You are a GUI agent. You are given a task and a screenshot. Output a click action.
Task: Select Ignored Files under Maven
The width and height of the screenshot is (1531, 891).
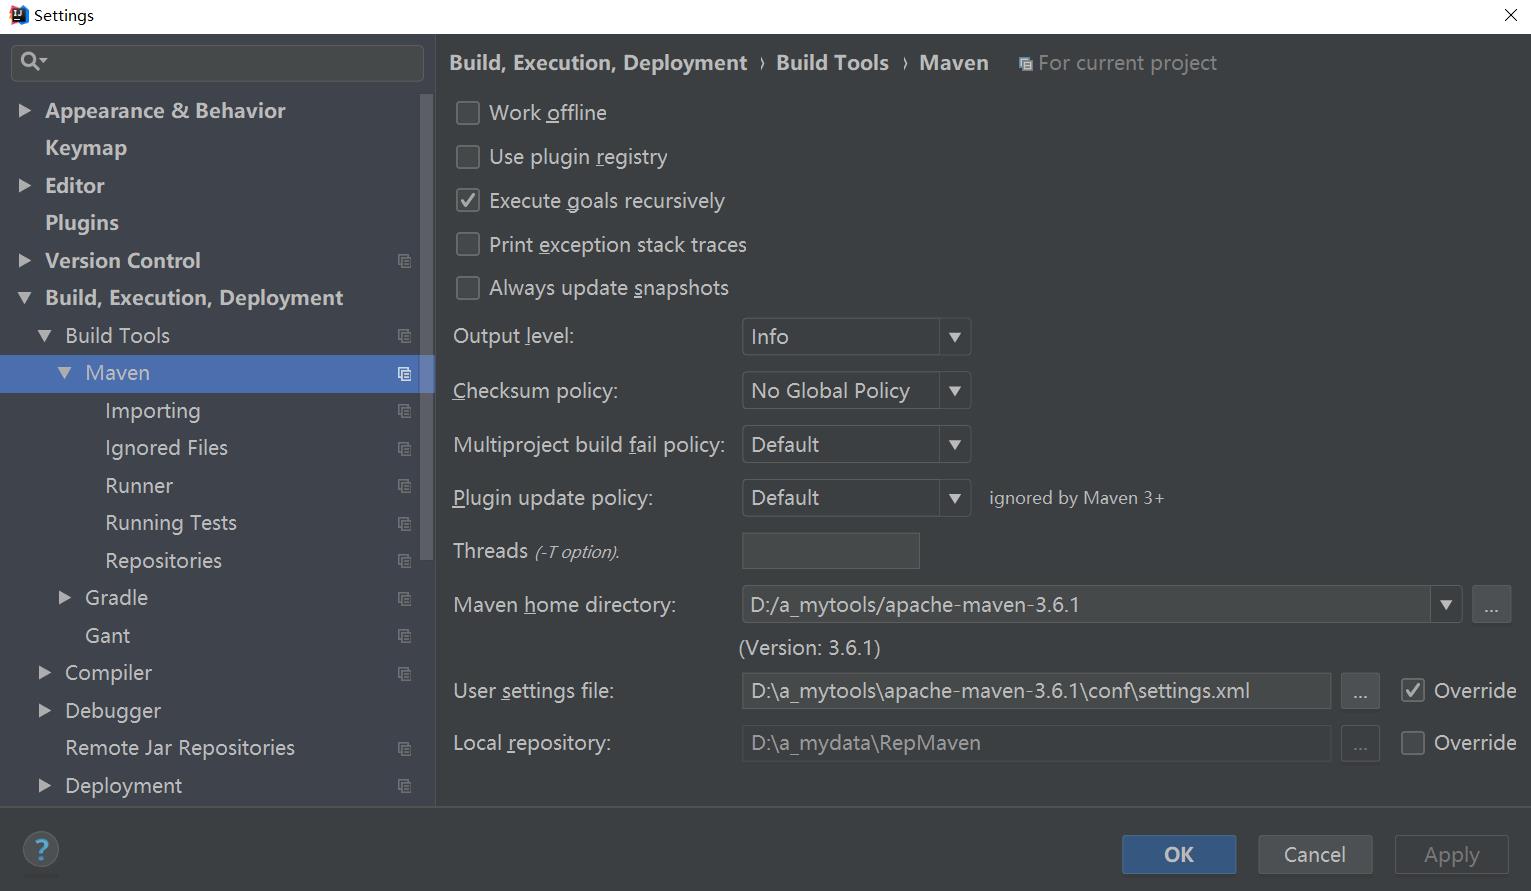pos(166,448)
